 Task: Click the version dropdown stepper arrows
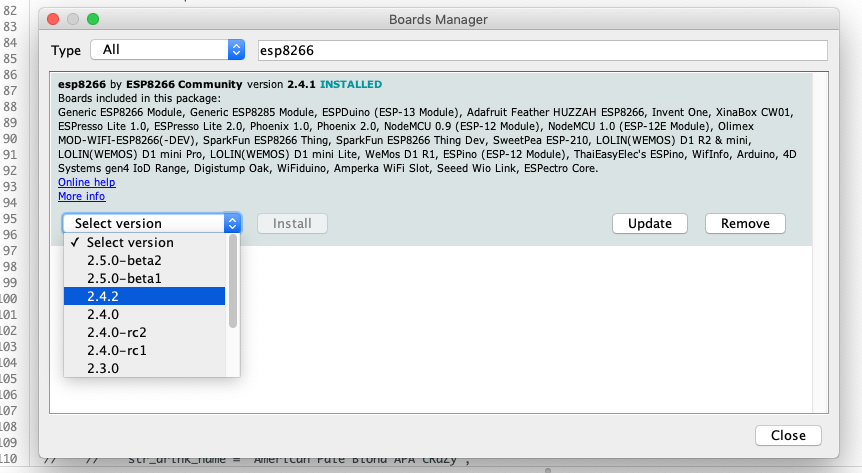coord(233,223)
